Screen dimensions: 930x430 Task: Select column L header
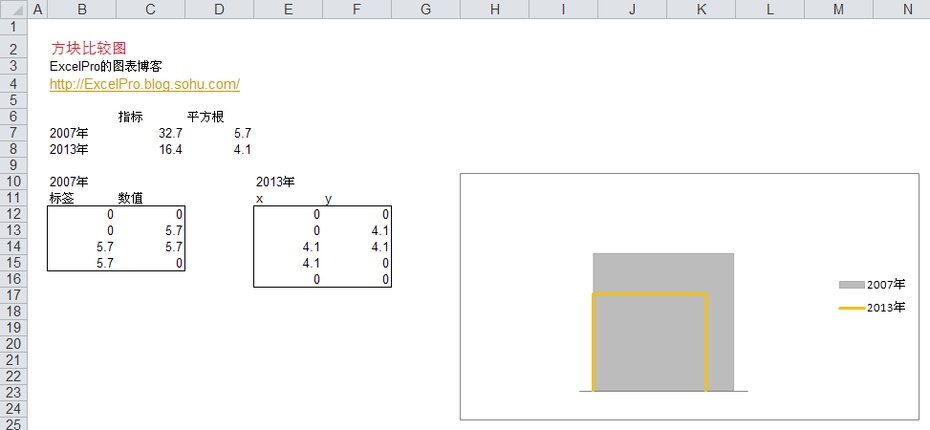pyautogui.click(x=769, y=9)
